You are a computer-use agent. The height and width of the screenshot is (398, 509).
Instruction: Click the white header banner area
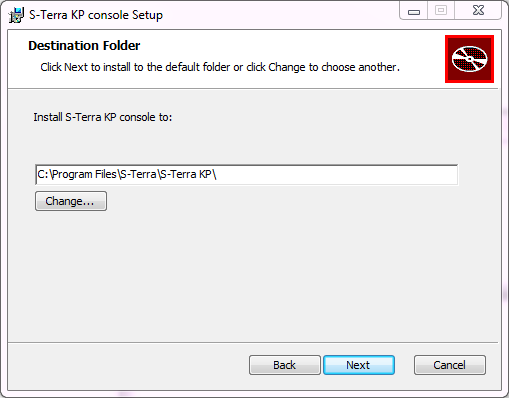227,59
